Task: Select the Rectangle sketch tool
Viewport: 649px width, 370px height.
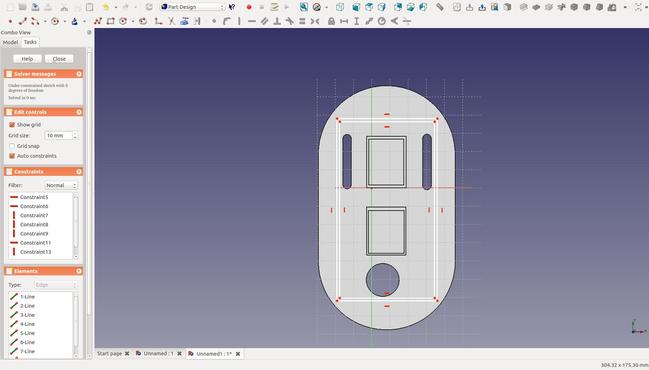Action: pyautogui.click(x=111, y=21)
